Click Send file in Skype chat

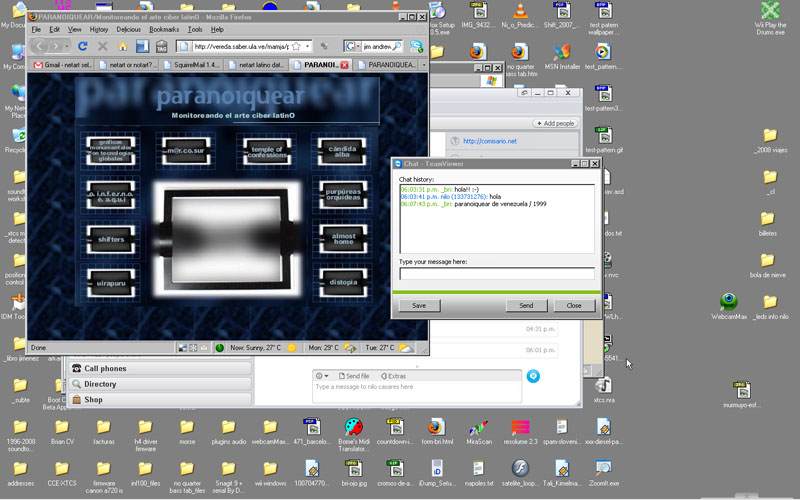(x=354, y=376)
